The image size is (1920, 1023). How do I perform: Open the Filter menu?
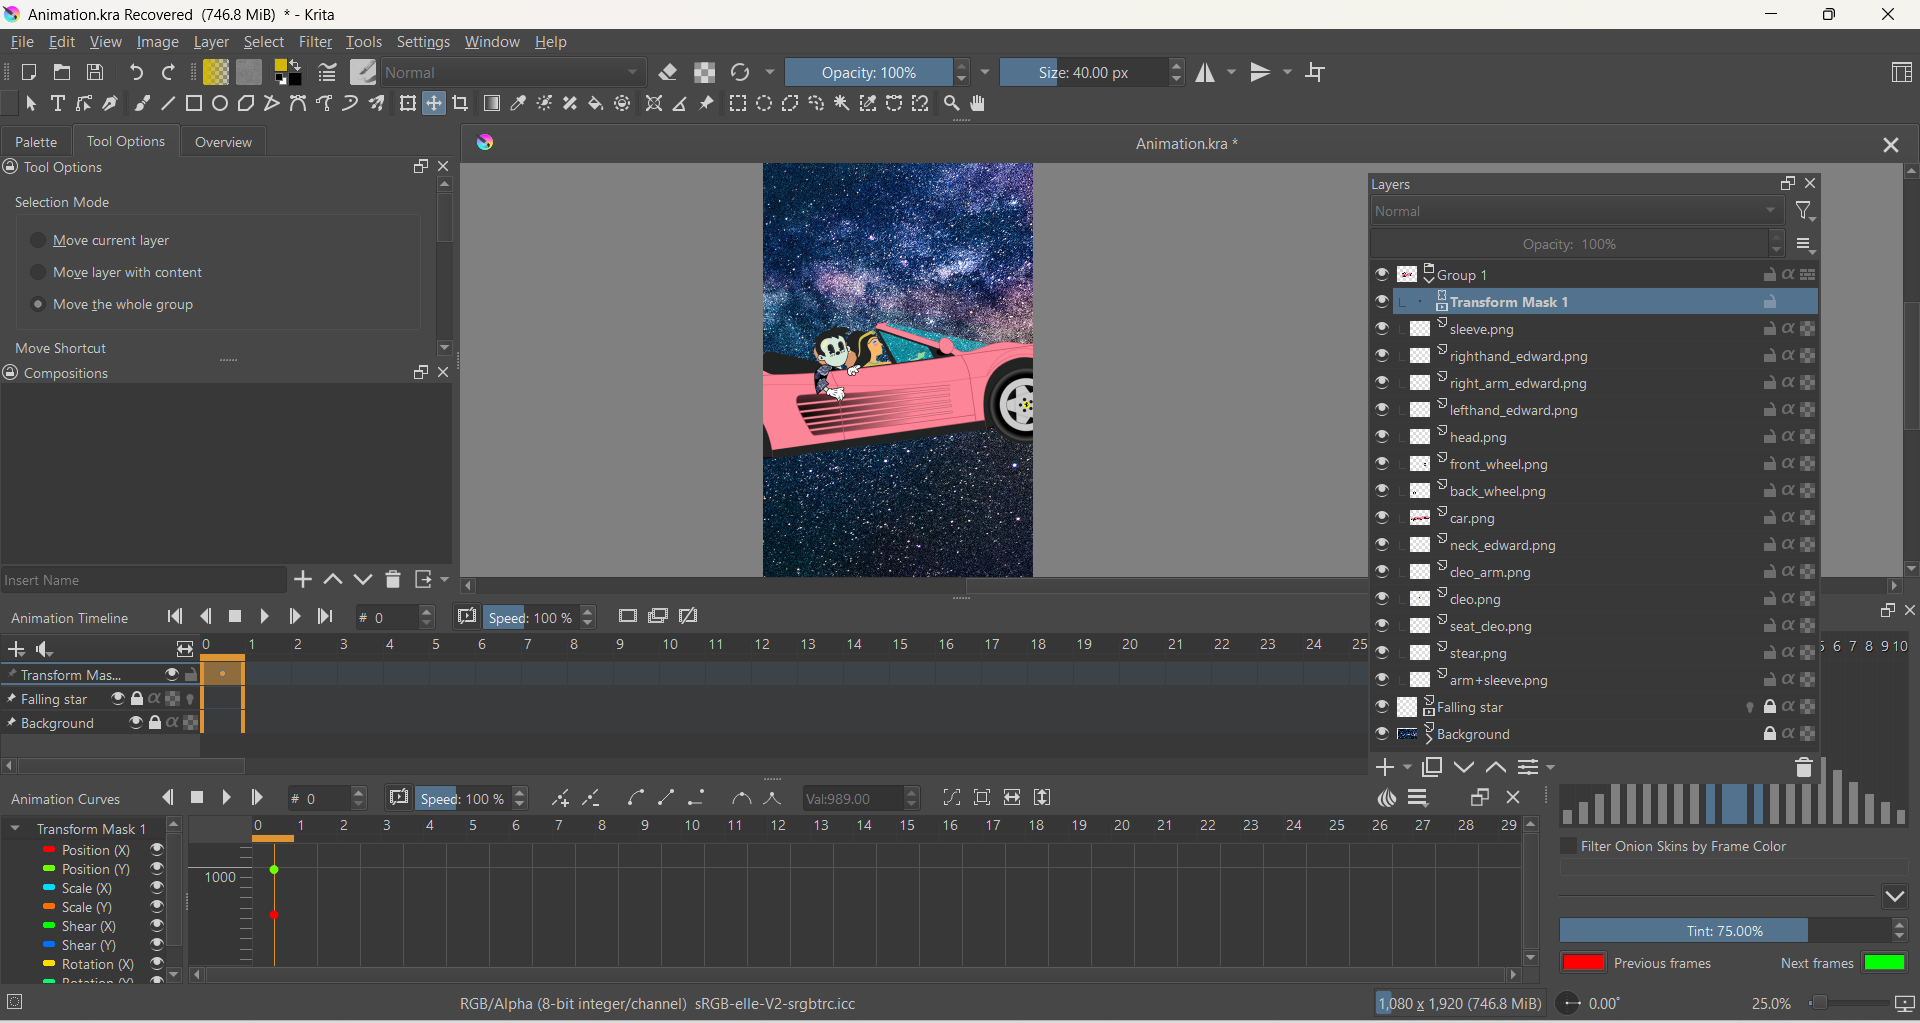(316, 41)
